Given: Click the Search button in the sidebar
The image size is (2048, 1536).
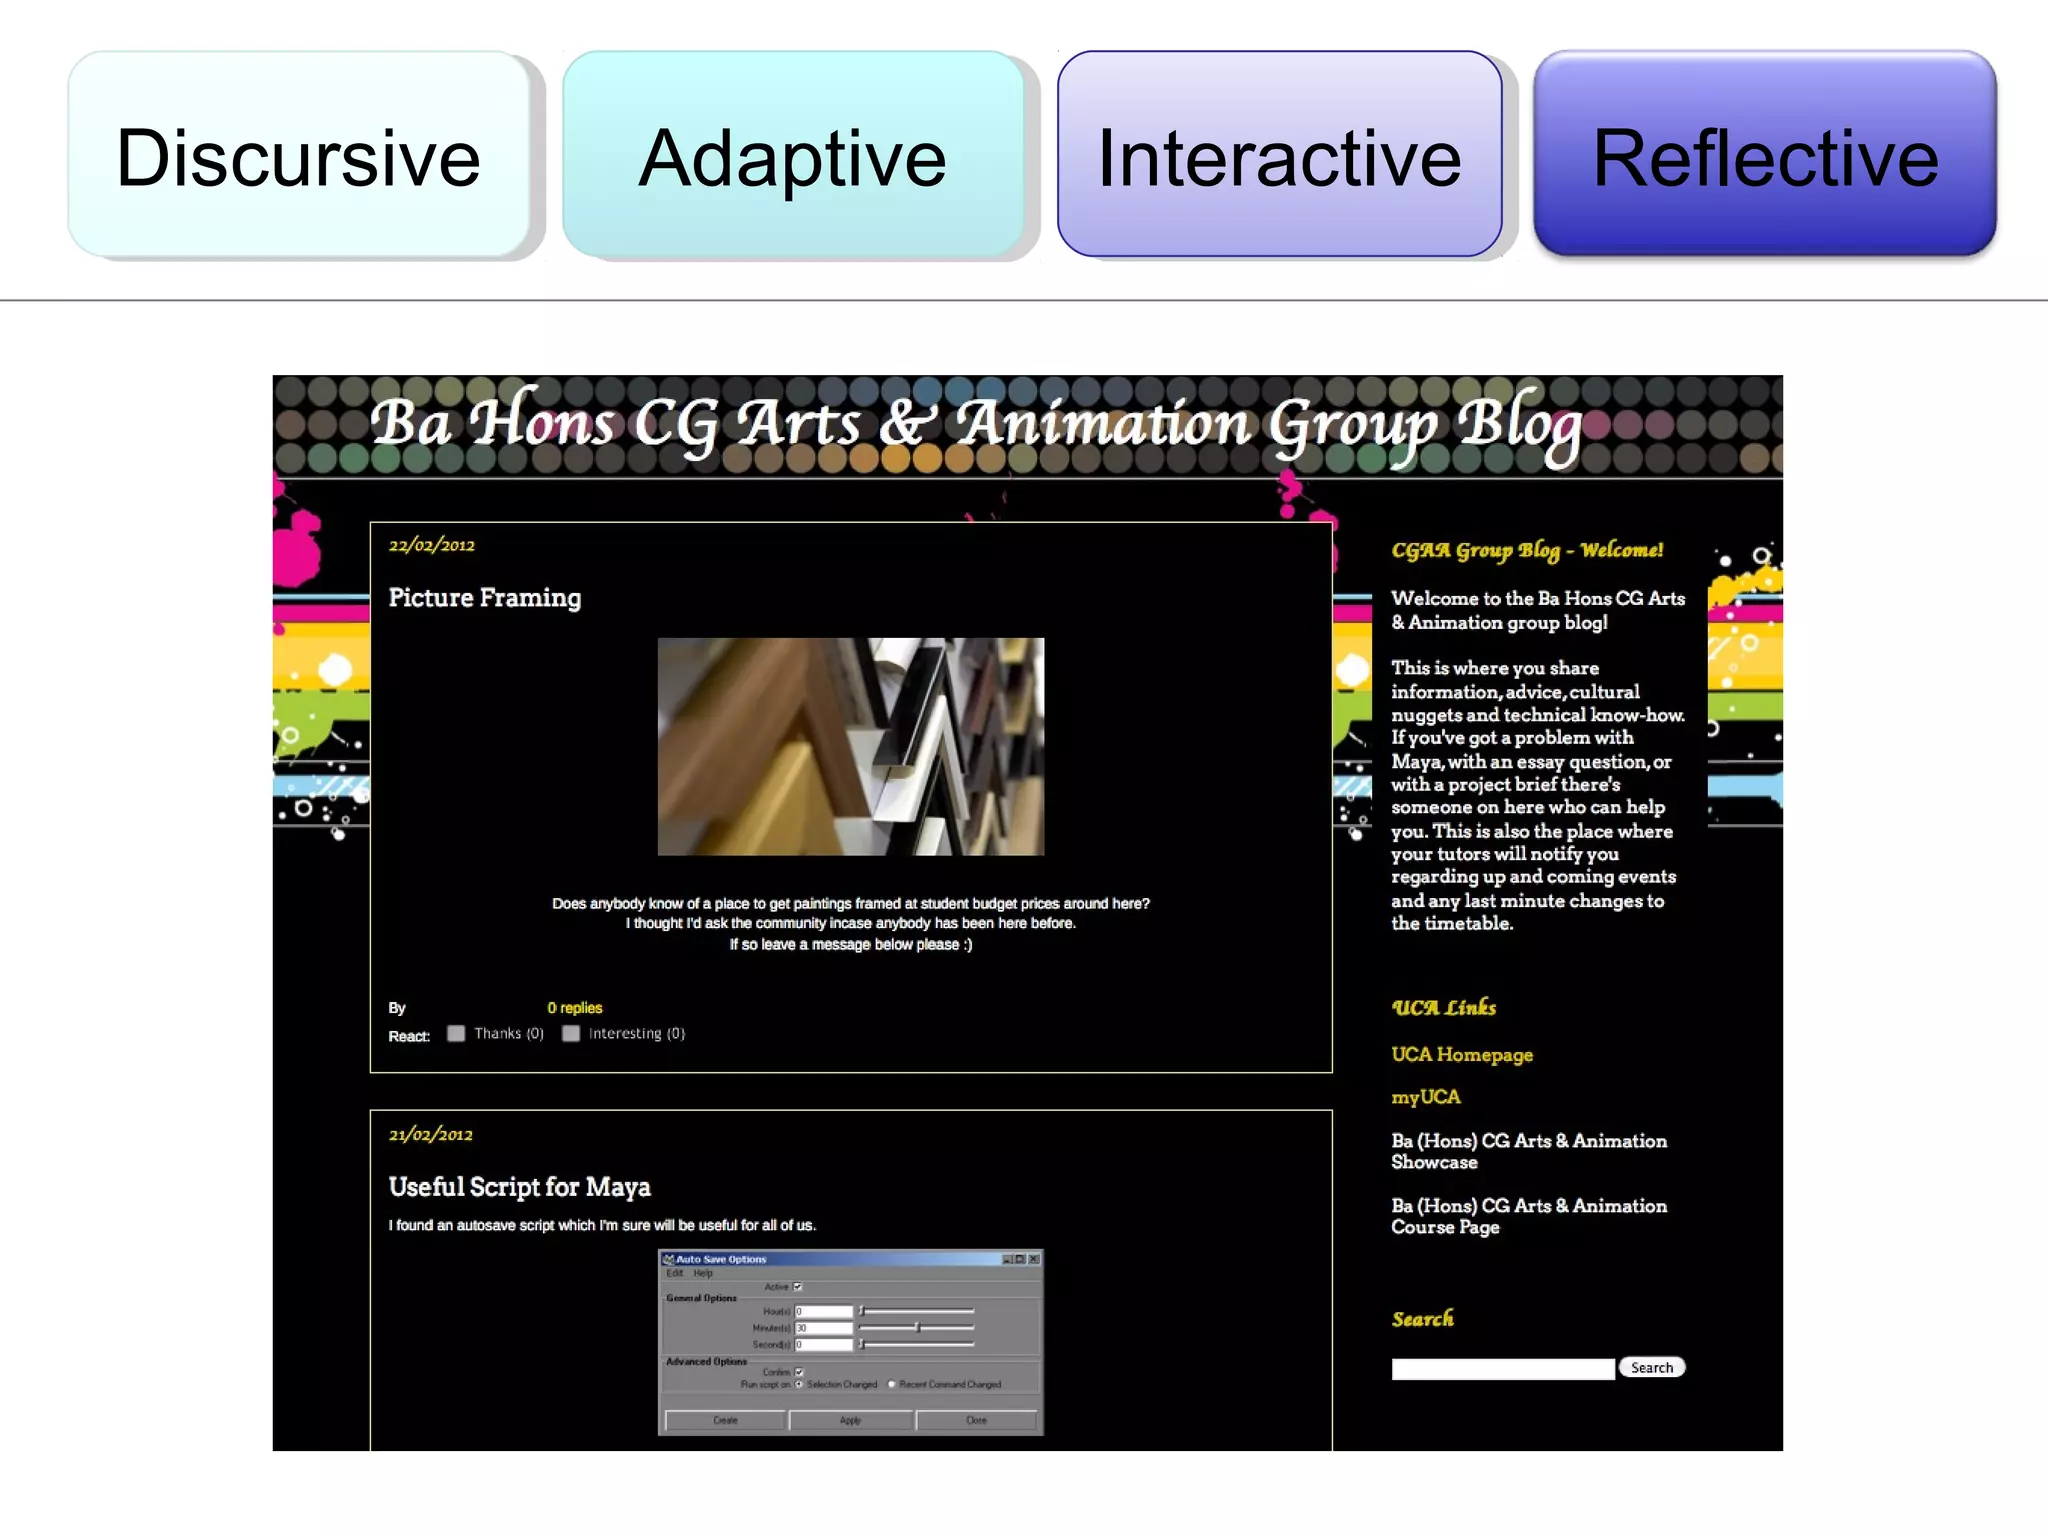Looking at the screenshot, I should coord(1652,1368).
